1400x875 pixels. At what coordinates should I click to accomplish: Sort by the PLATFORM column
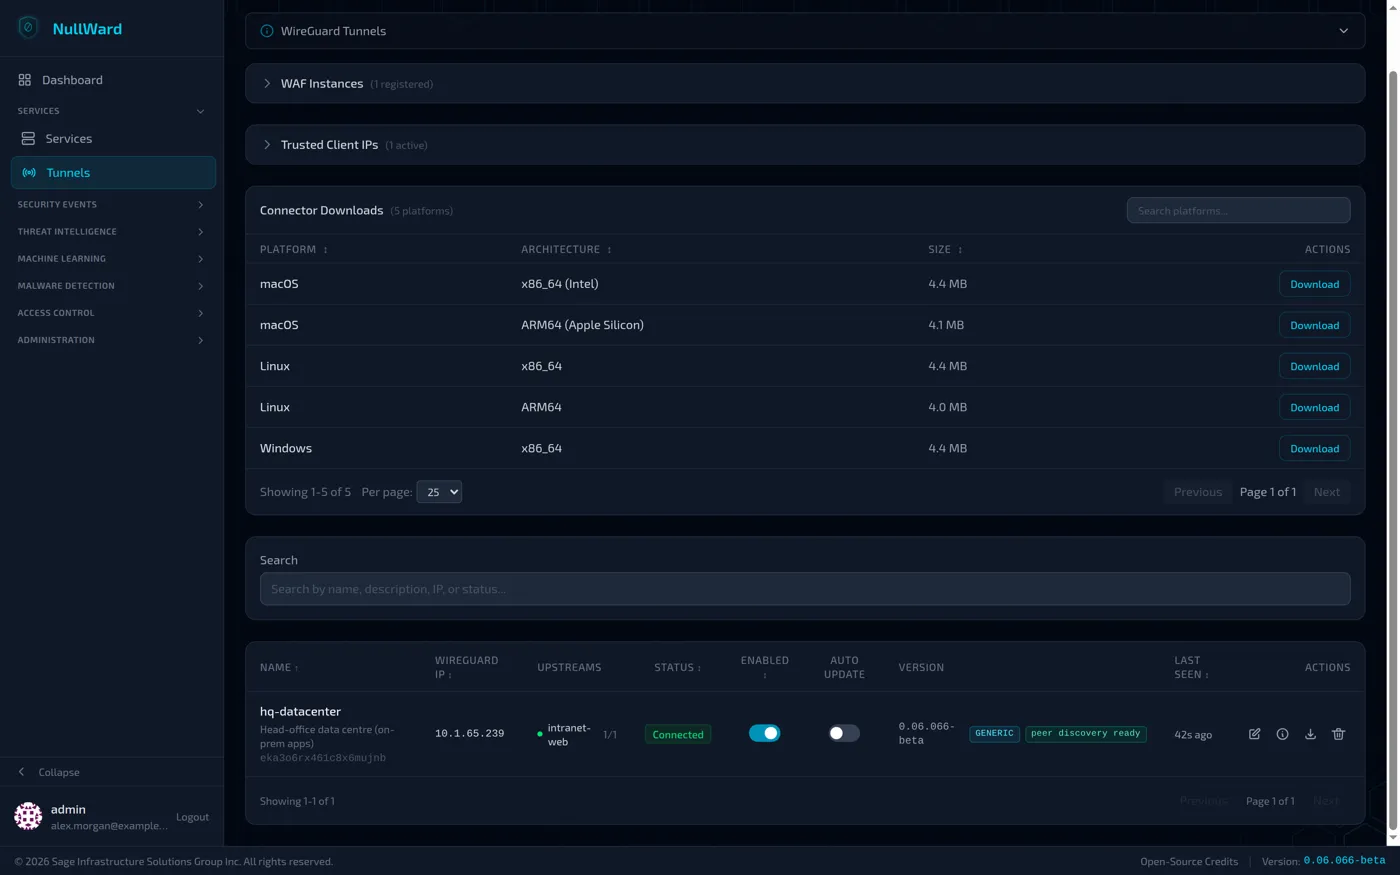[x=294, y=249]
